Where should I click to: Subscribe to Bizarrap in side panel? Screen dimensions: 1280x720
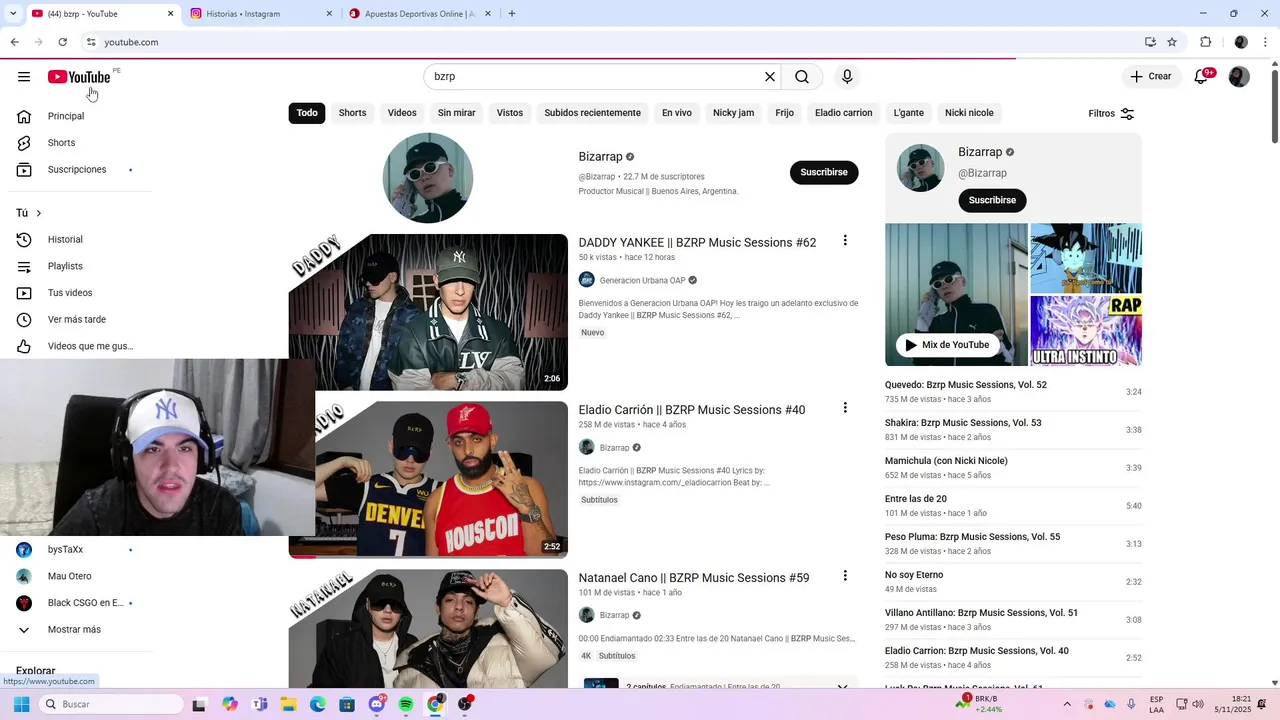click(992, 200)
